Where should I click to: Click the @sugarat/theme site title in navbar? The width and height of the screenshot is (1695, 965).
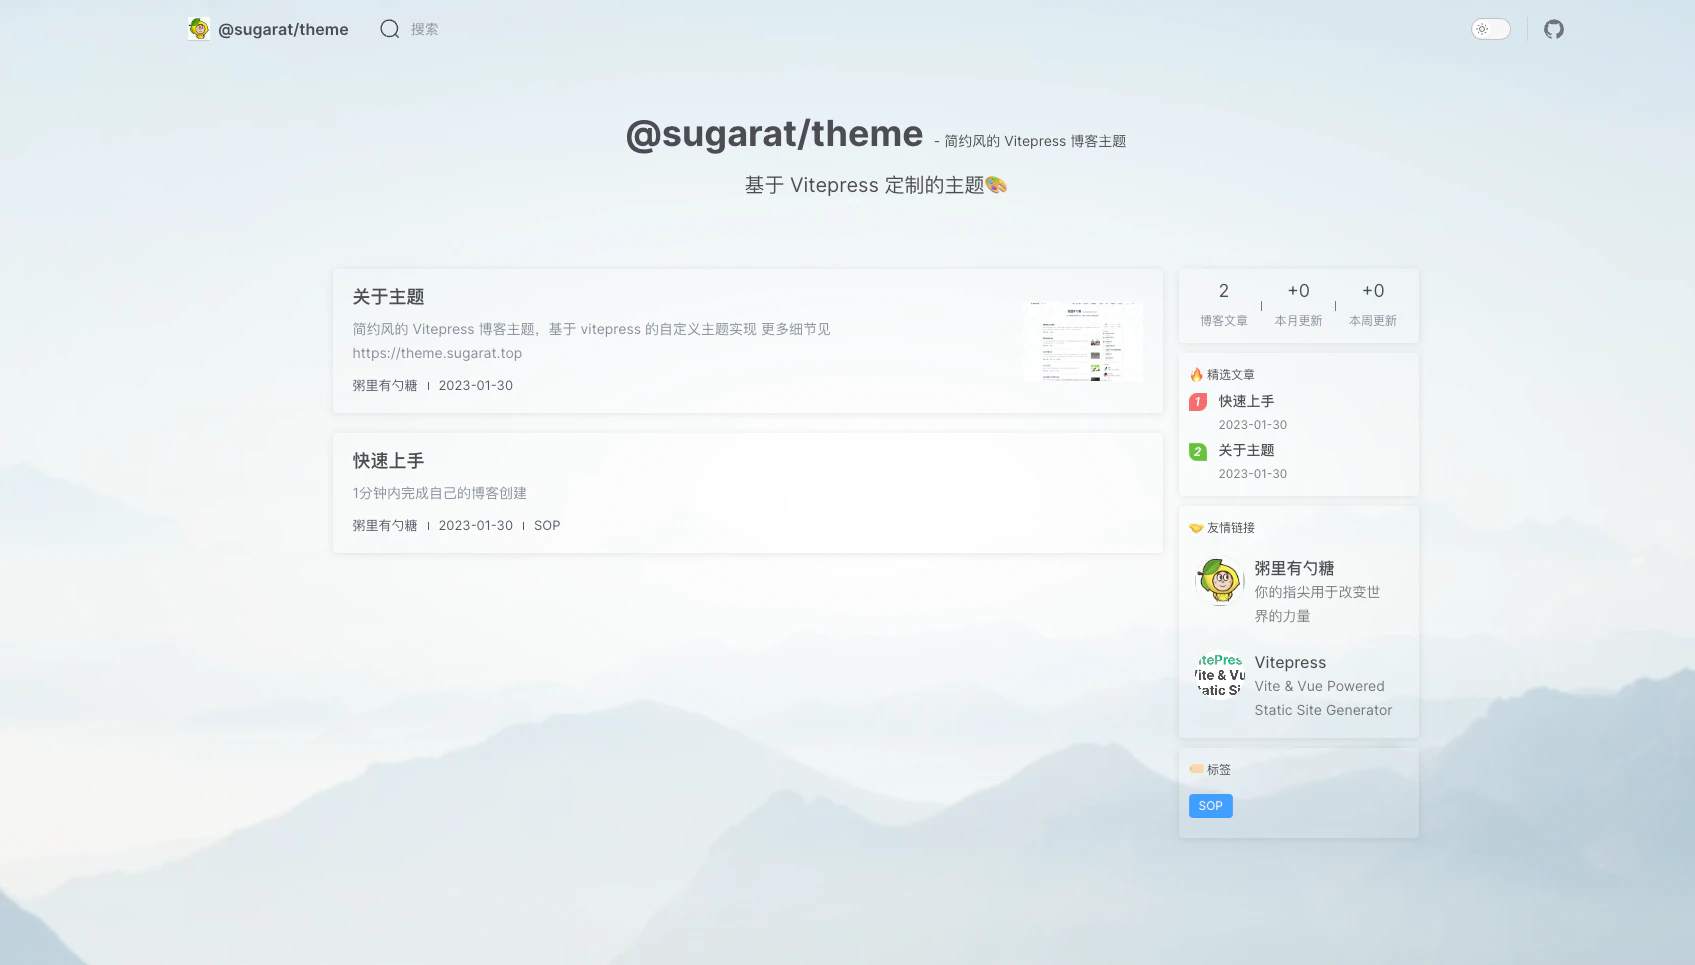click(x=283, y=29)
